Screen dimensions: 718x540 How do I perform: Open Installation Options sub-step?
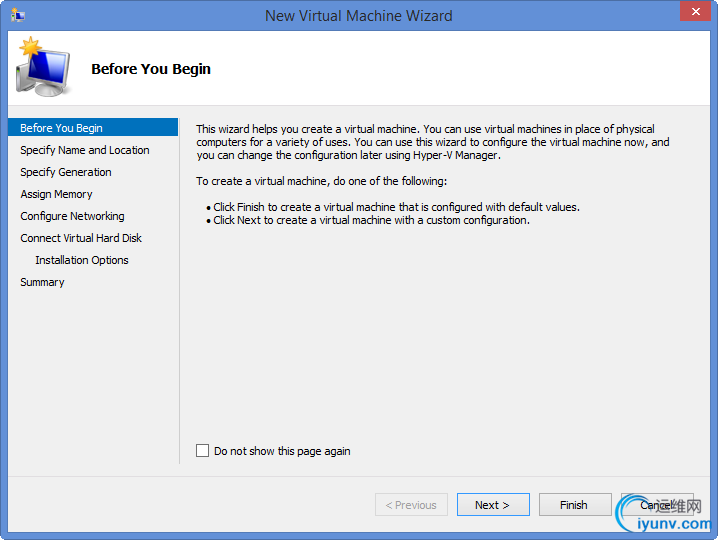pyautogui.click(x=82, y=260)
